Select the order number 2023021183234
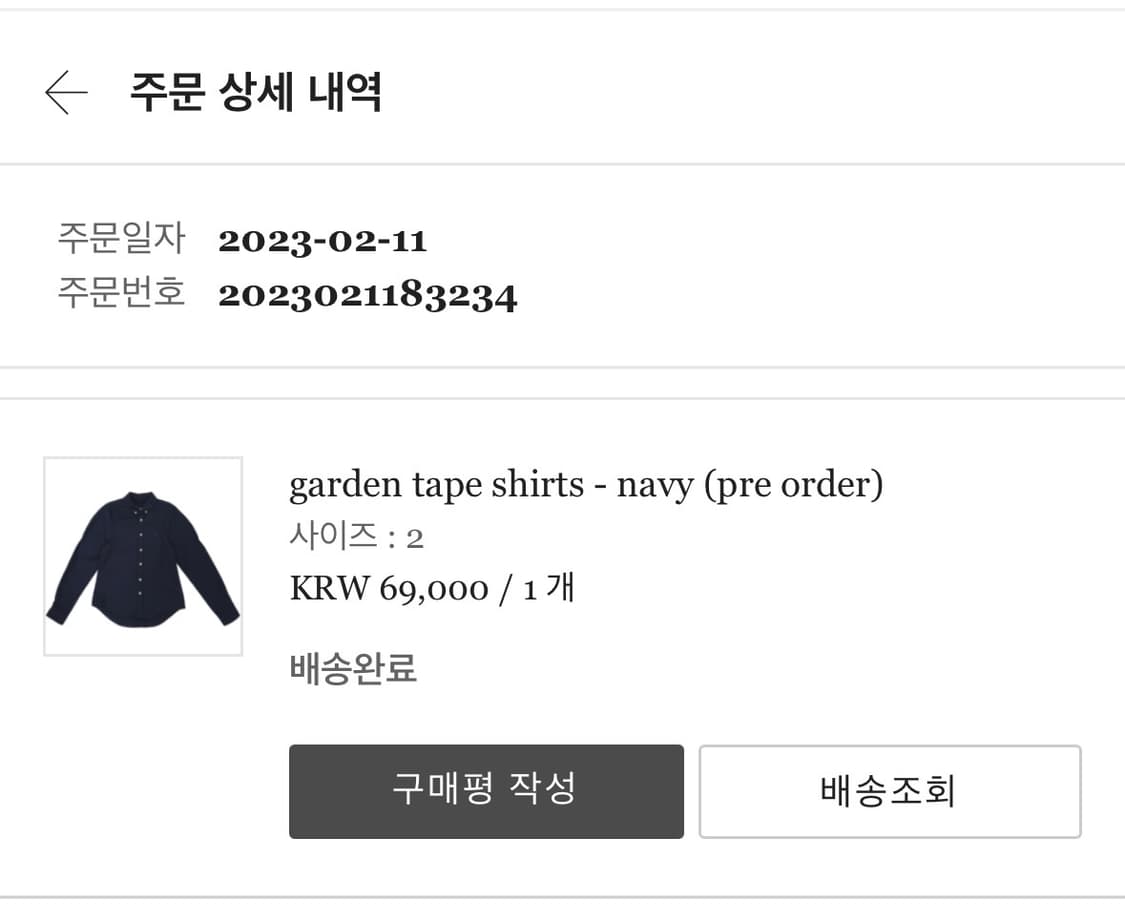The image size is (1125, 906). coord(367,295)
